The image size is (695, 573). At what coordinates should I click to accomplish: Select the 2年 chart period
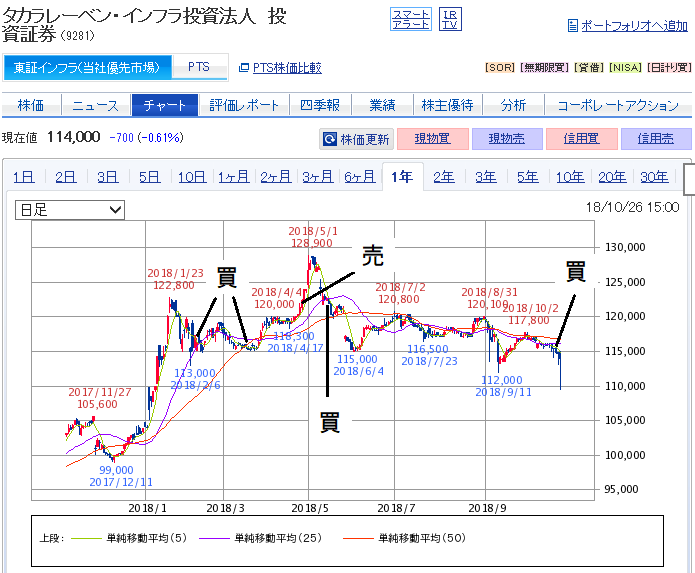(444, 177)
